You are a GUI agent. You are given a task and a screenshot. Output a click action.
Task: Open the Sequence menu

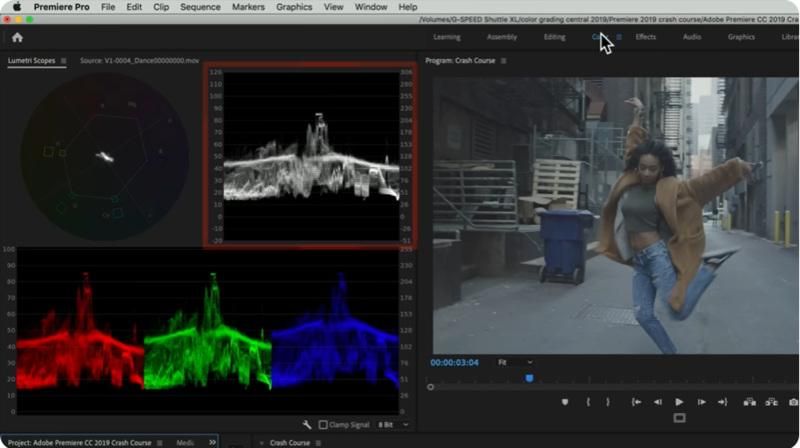pos(200,7)
